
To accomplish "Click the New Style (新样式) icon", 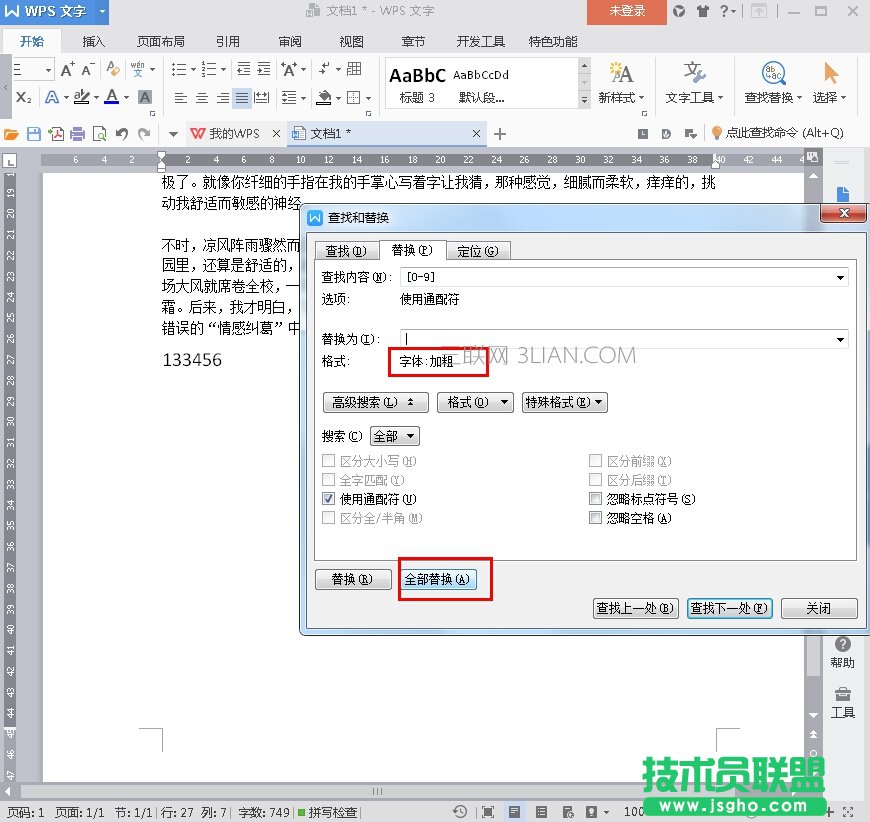I will [x=621, y=73].
